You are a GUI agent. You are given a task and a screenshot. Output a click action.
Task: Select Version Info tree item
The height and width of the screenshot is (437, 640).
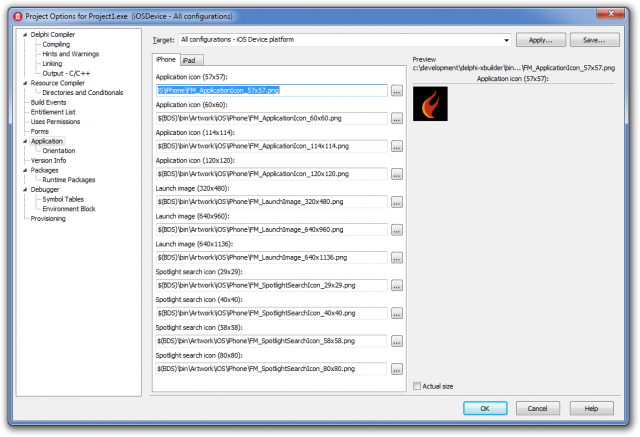tap(48, 160)
